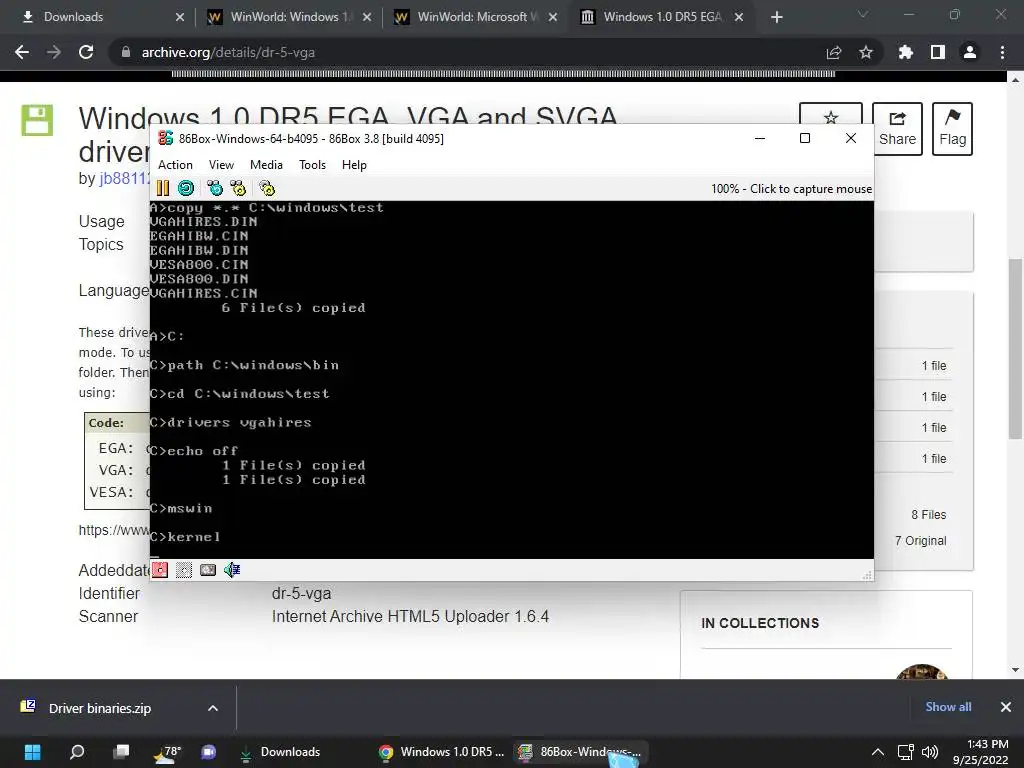Close the Chrome downloads bar
1024x768 pixels.
coord(1006,707)
